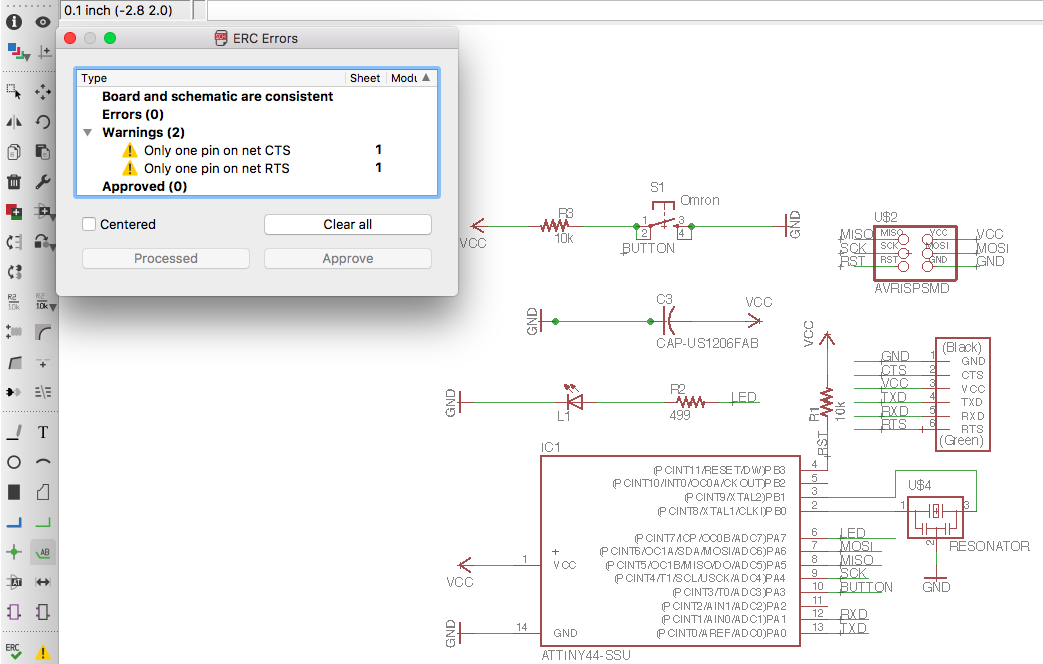Close the ERC Errors window
This screenshot has width=1043, height=664.
[x=70, y=39]
